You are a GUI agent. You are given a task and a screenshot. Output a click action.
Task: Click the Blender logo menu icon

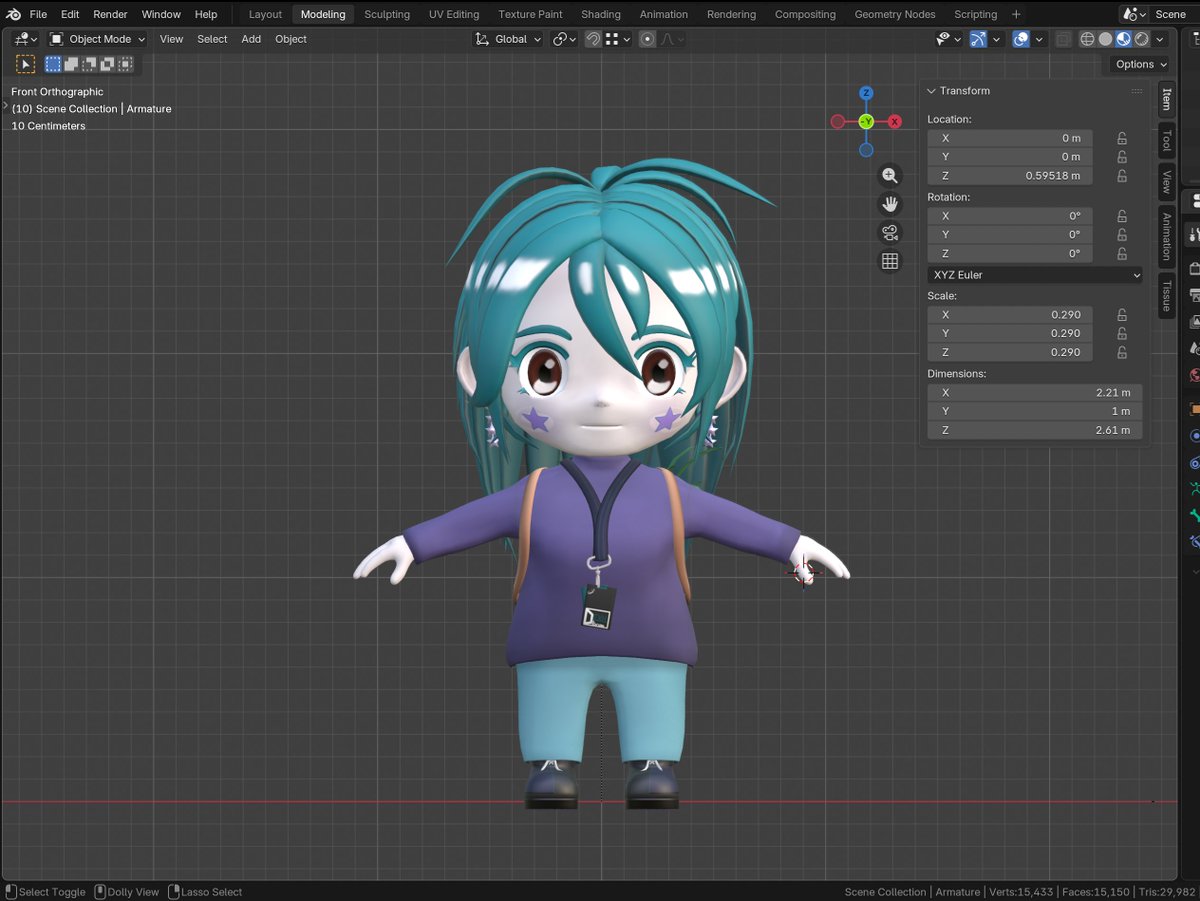pyautogui.click(x=13, y=14)
